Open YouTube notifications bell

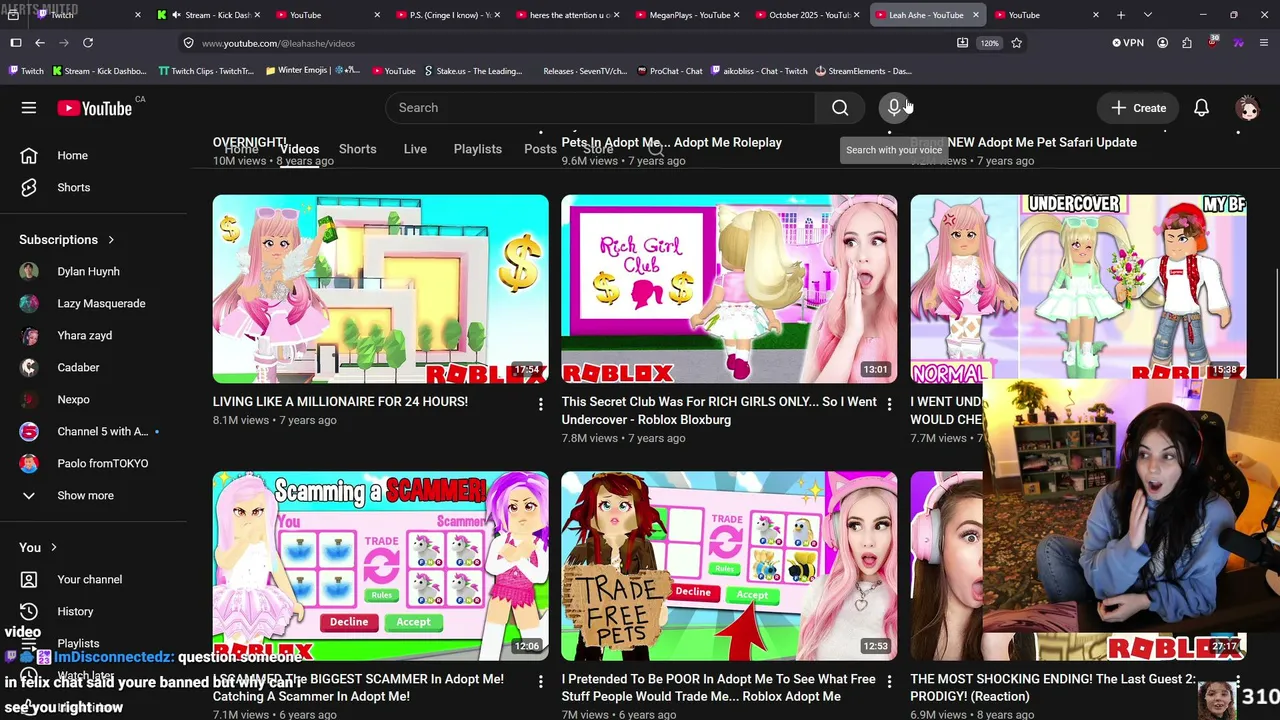[1201, 108]
